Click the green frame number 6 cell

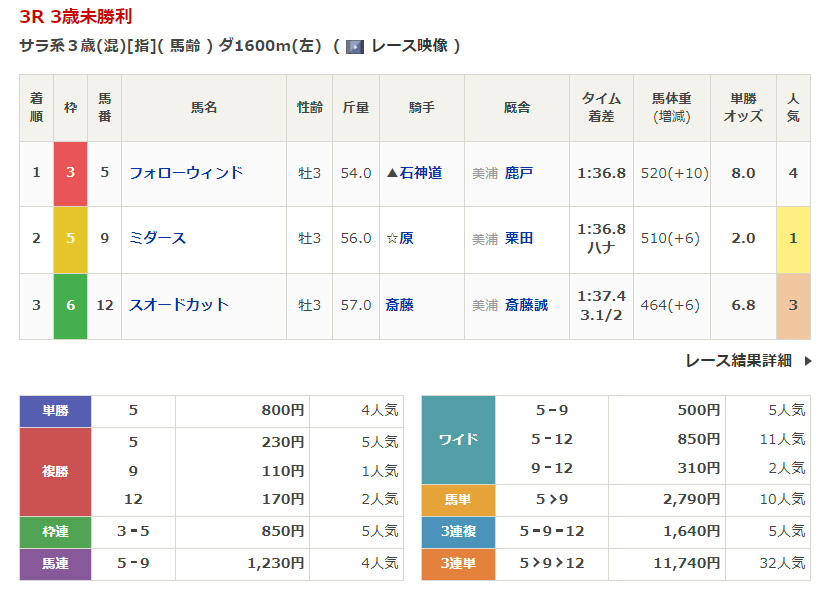click(70, 305)
